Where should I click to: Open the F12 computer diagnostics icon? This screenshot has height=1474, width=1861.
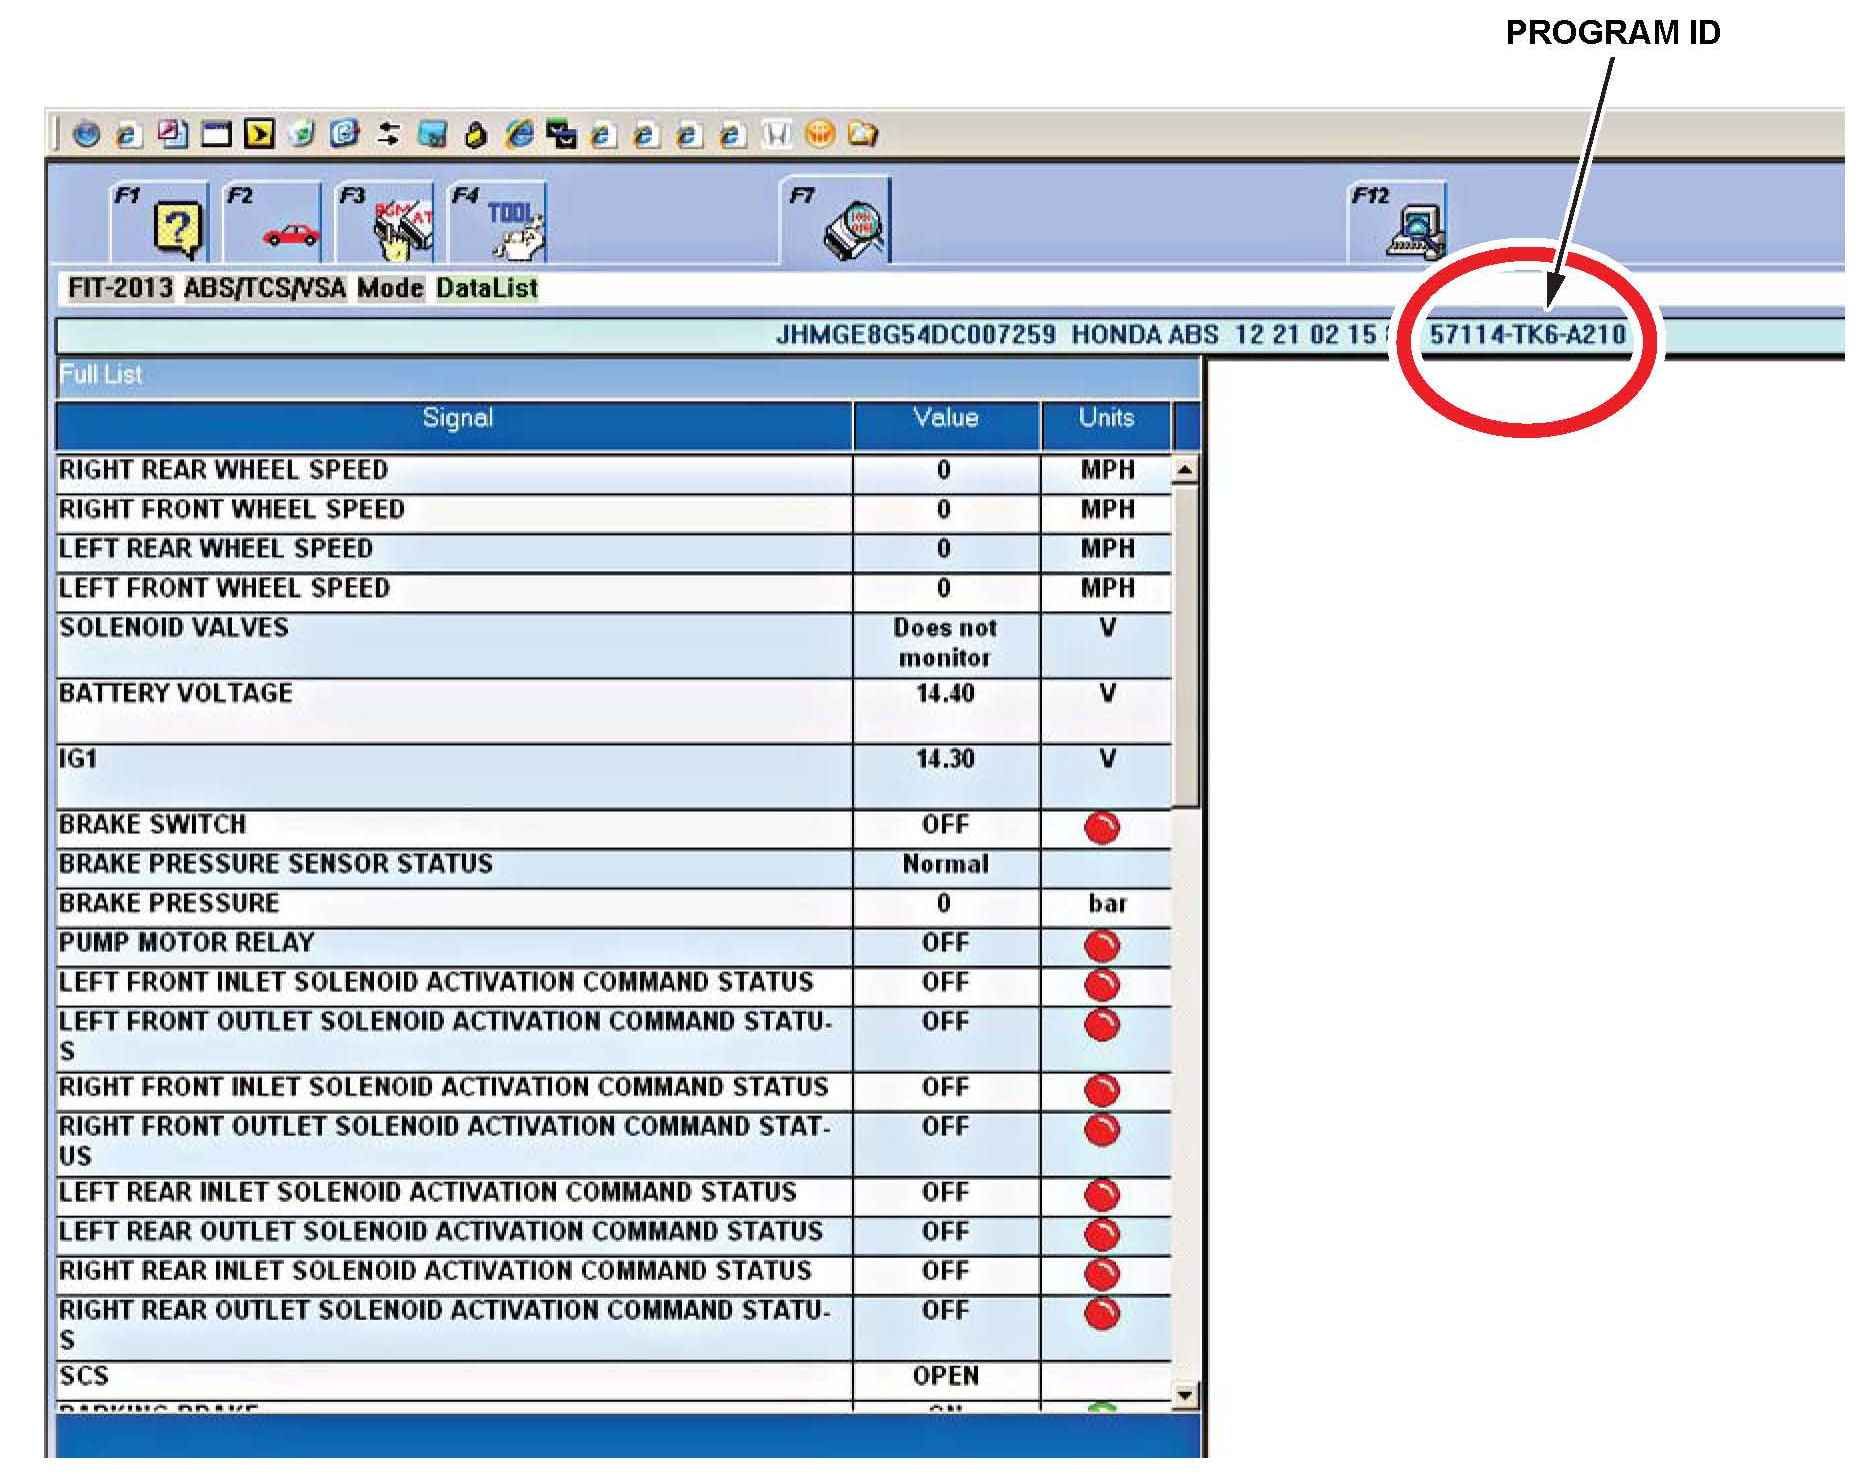click(1415, 230)
